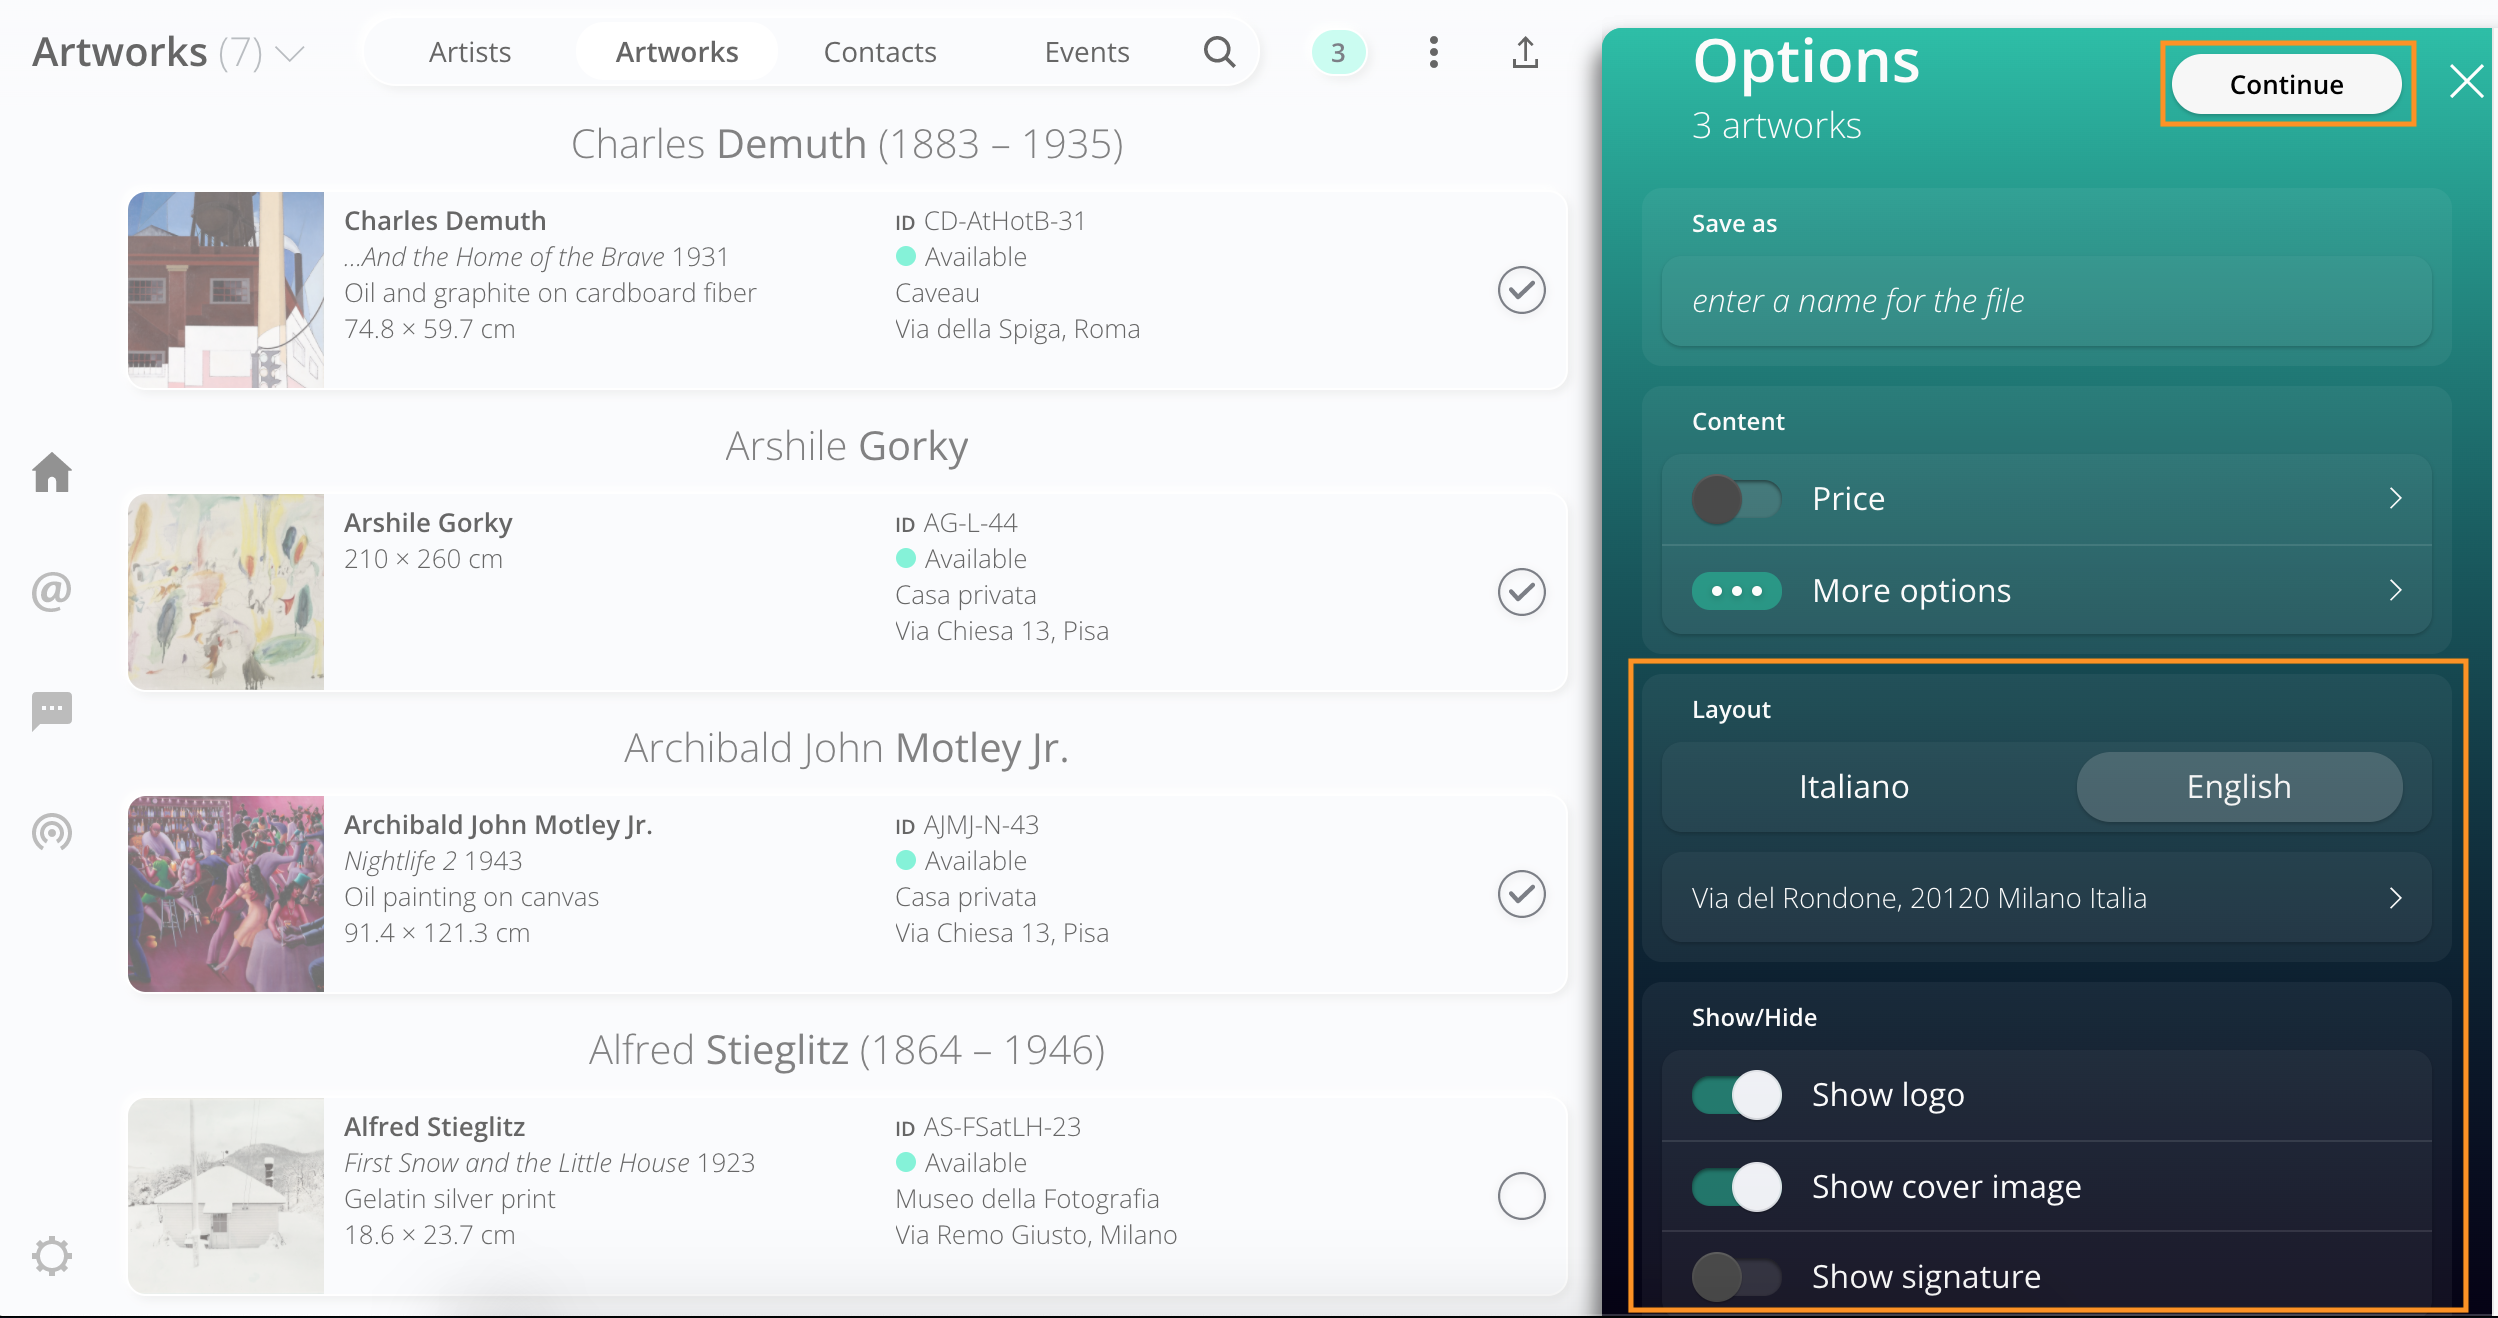Open the email @ sidebar icon
Image resolution: width=2498 pixels, height=1318 pixels.
[52, 591]
